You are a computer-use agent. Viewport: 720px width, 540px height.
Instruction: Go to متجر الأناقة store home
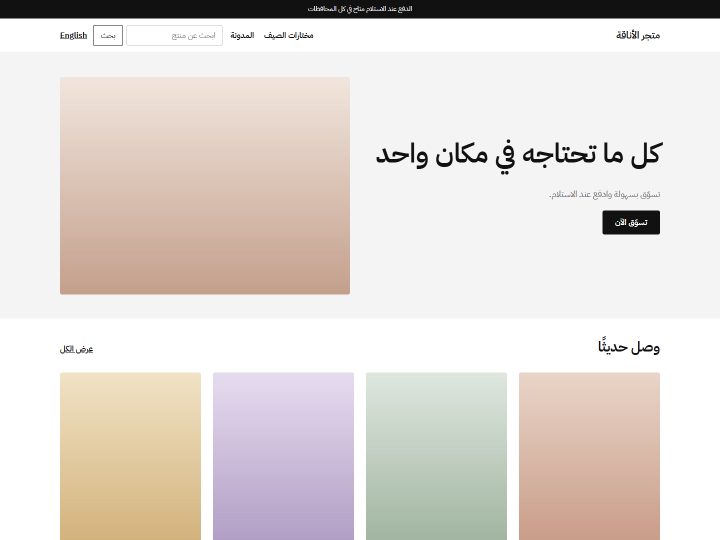[638, 35]
